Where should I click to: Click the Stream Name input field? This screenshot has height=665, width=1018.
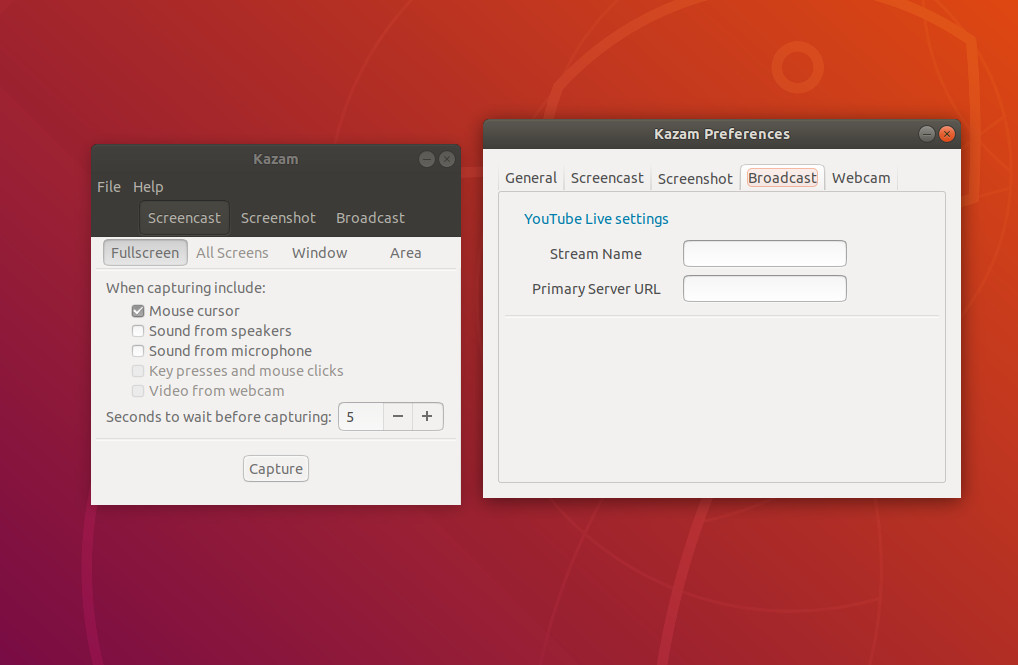[764, 254]
